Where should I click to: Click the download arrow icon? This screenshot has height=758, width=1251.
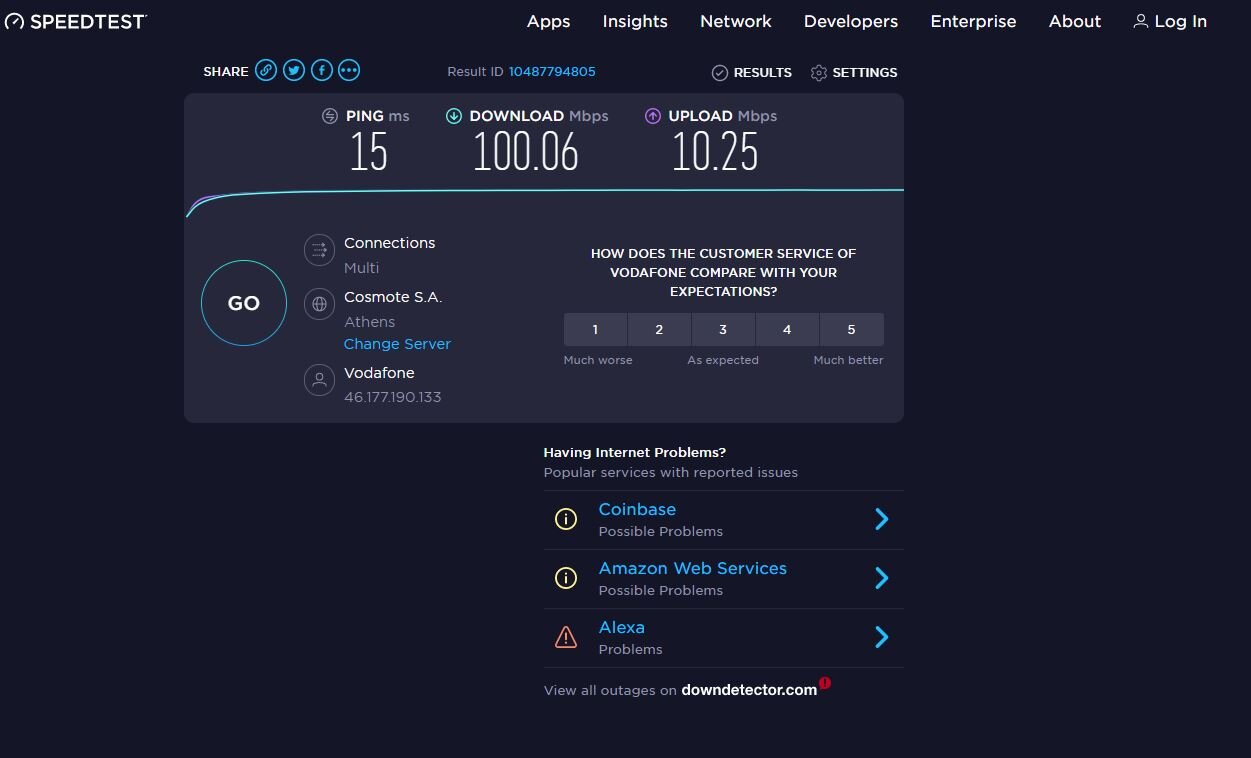pyautogui.click(x=454, y=116)
